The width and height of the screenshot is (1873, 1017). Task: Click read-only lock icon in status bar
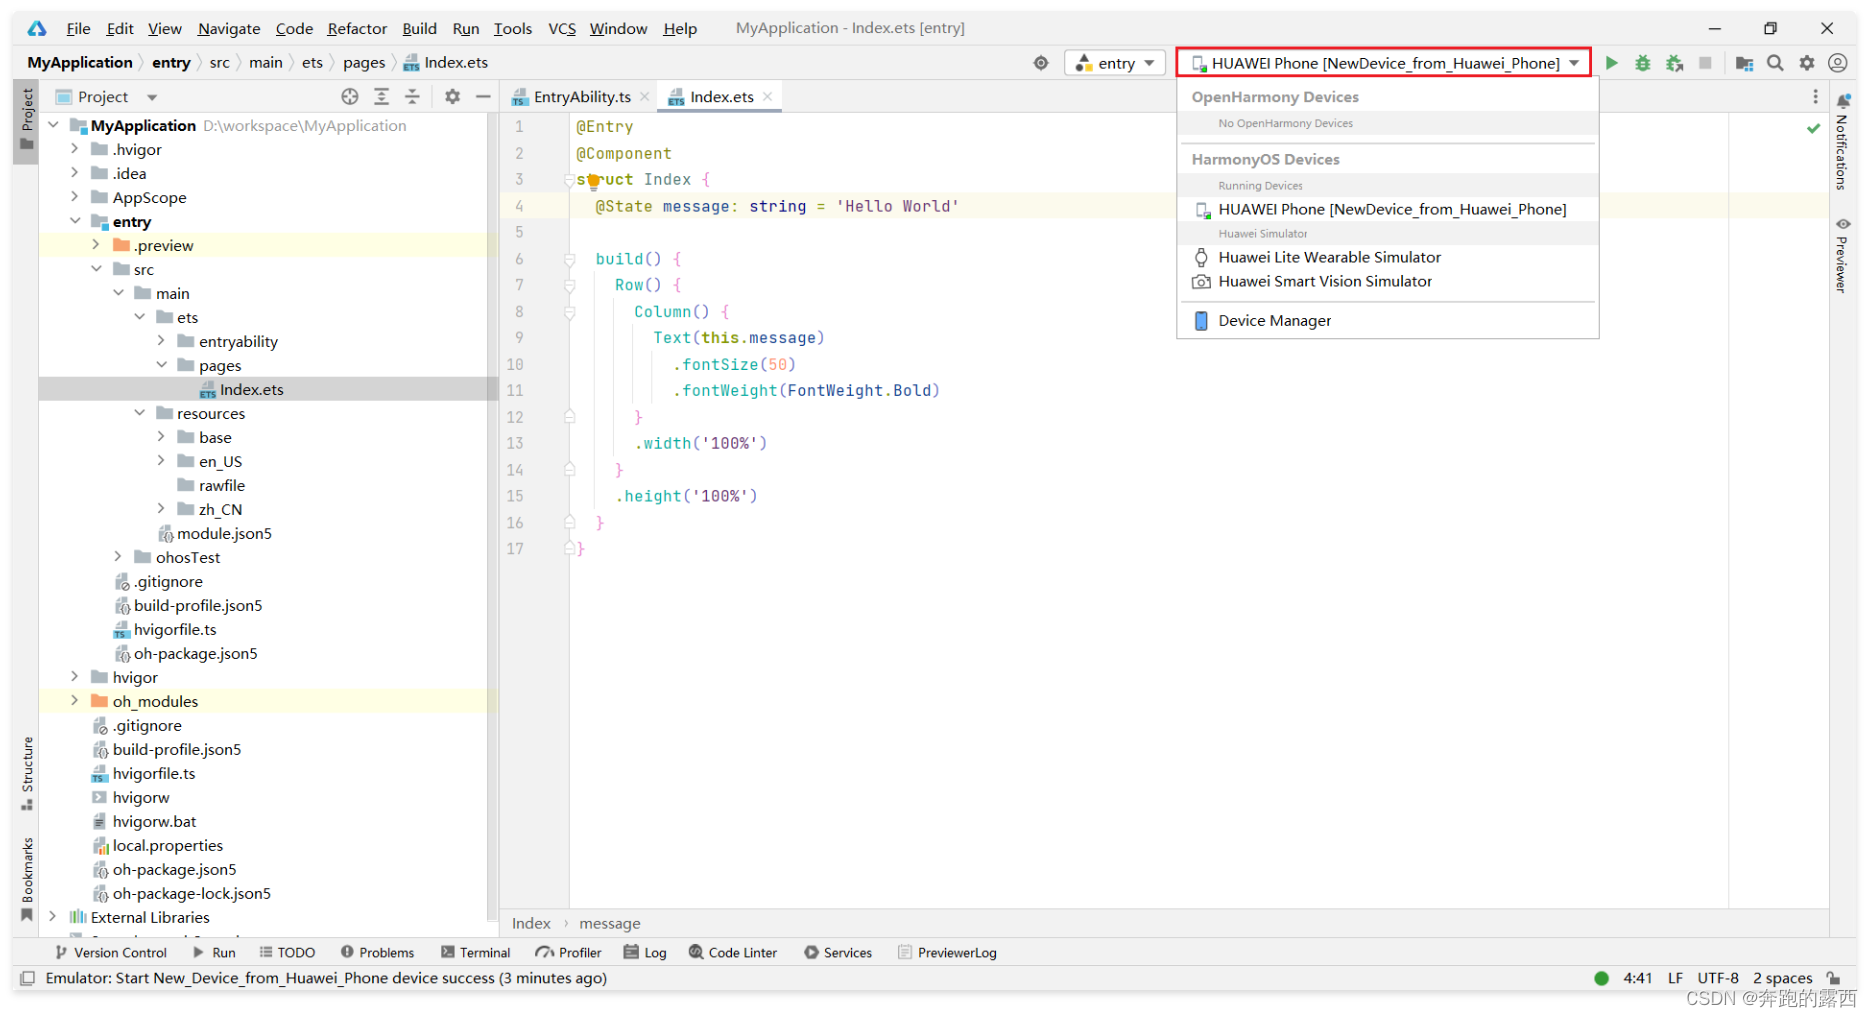click(x=1833, y=979)
